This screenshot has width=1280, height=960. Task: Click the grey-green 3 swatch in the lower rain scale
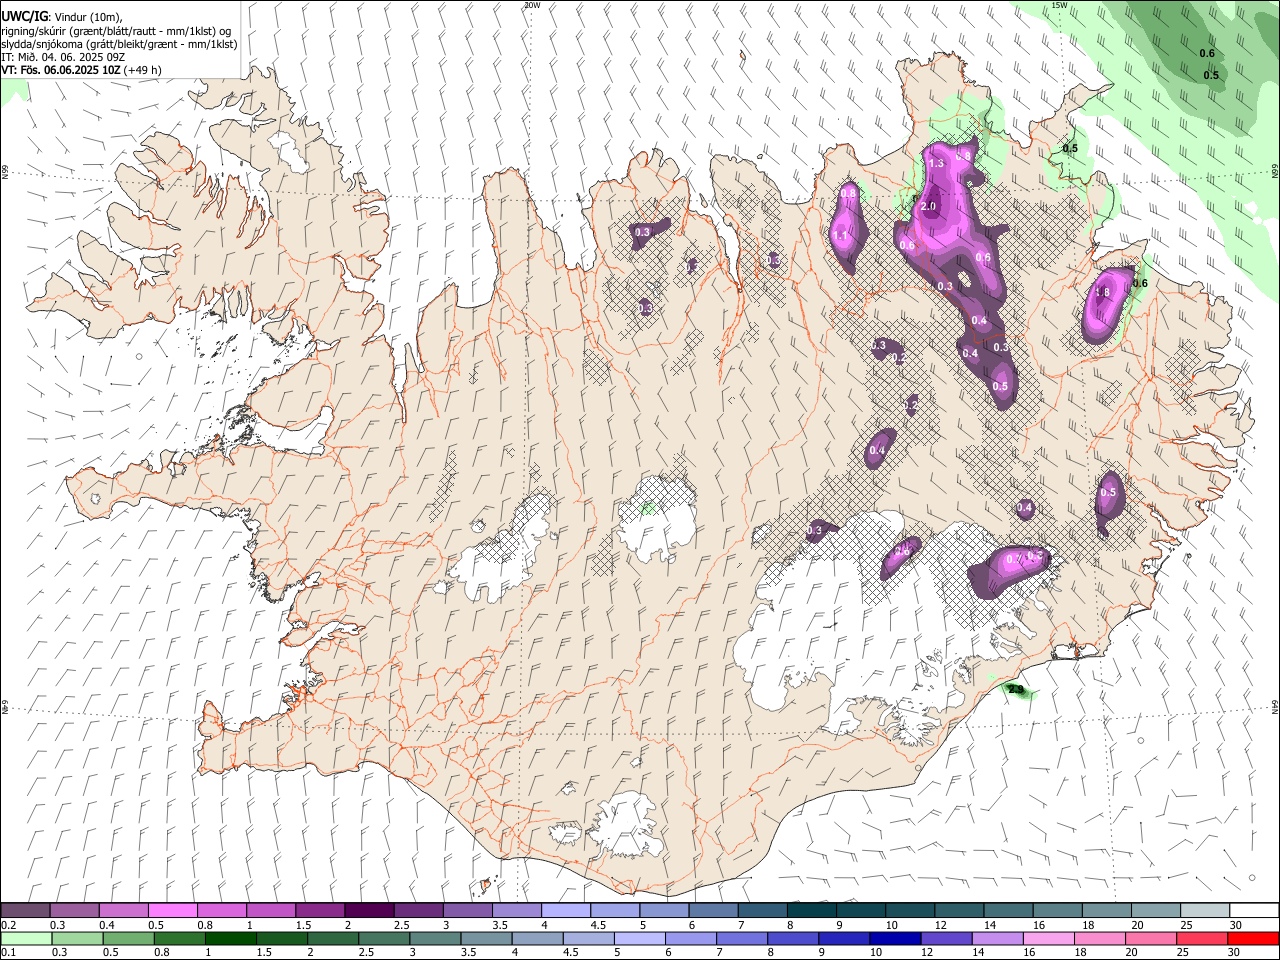(435, 938)
